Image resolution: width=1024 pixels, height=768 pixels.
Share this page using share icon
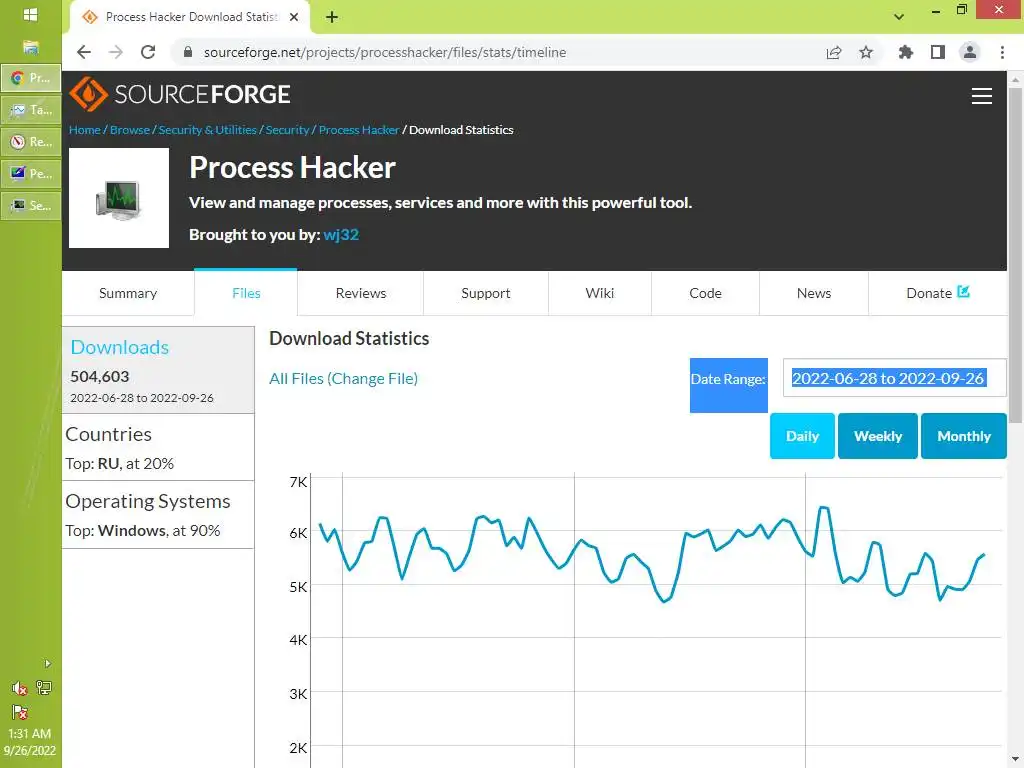coord(834,52)
